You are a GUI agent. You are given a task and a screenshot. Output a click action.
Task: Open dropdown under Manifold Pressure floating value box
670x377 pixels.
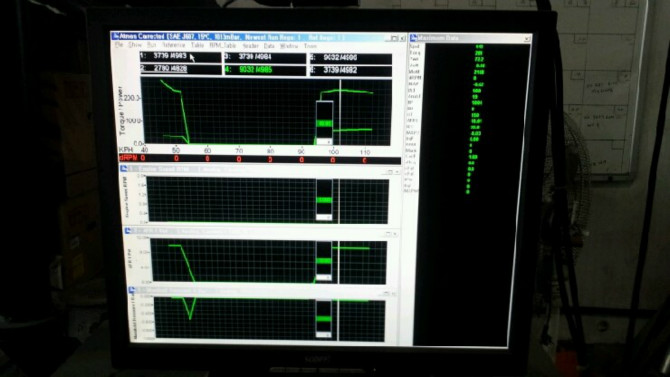327,335
